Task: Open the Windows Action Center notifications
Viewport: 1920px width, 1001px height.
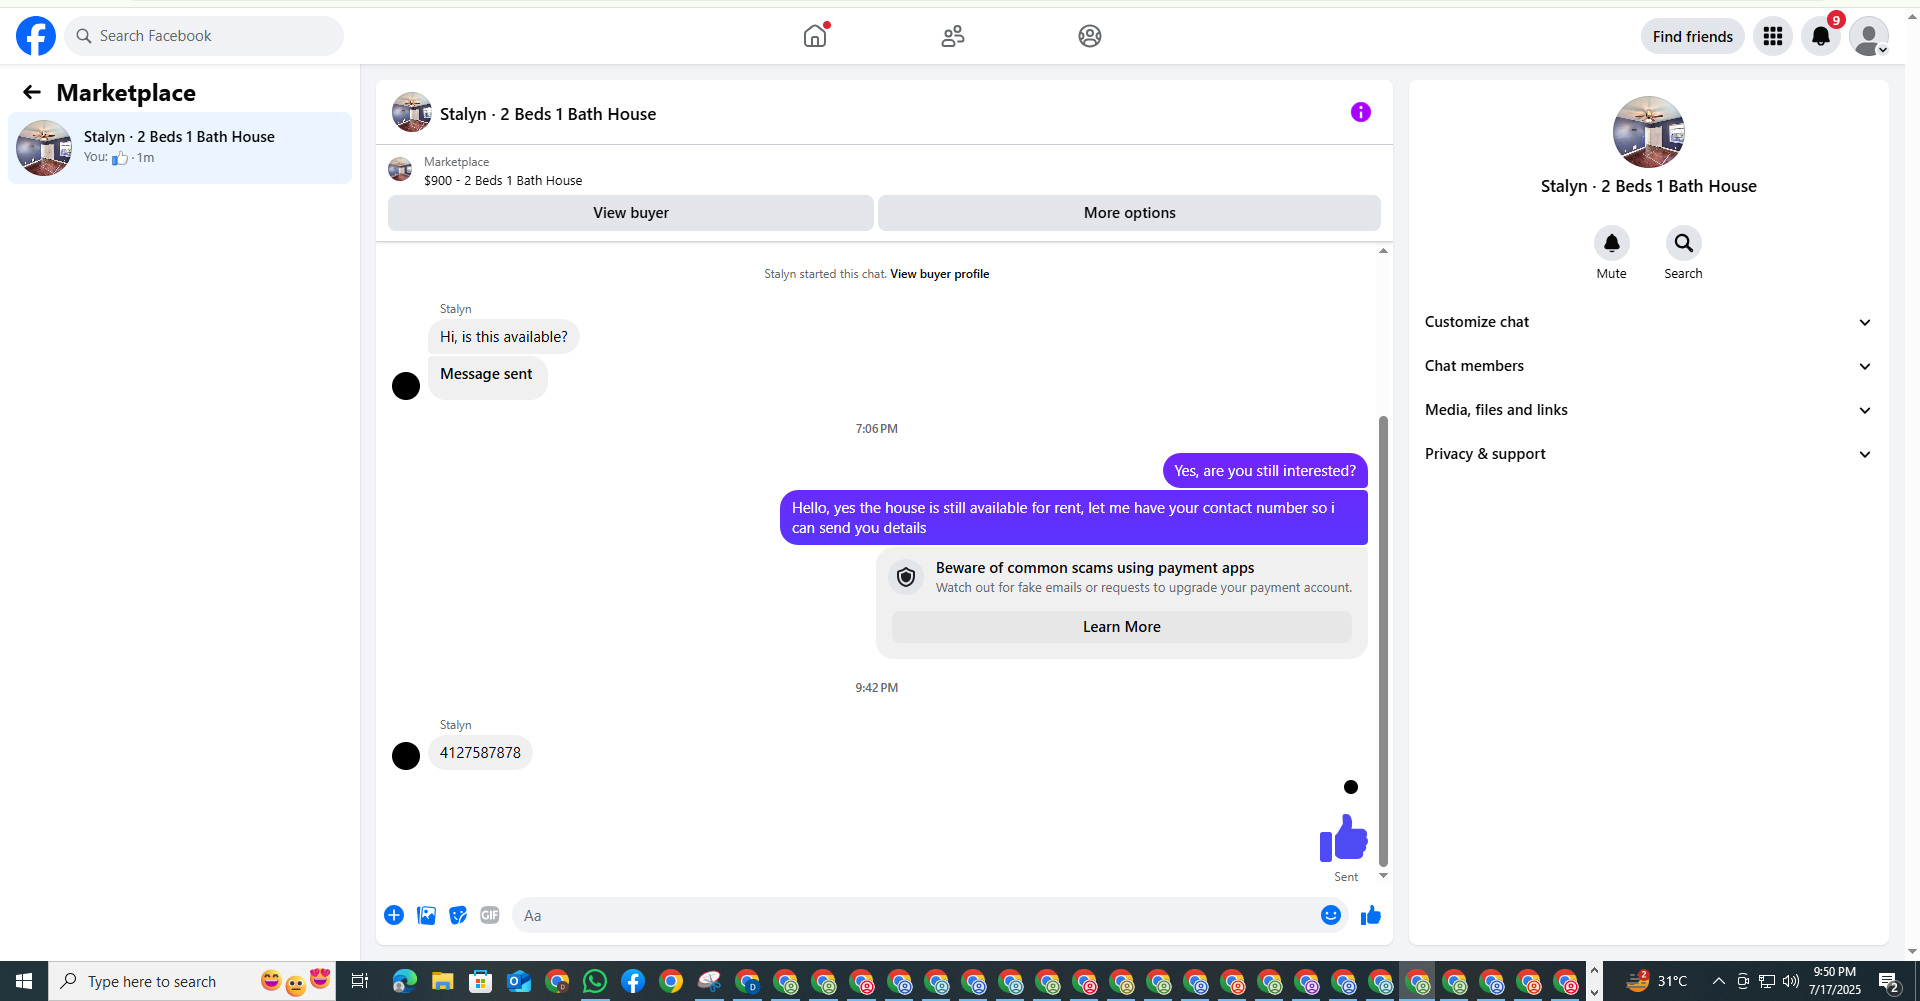Action: (1889, 981)
